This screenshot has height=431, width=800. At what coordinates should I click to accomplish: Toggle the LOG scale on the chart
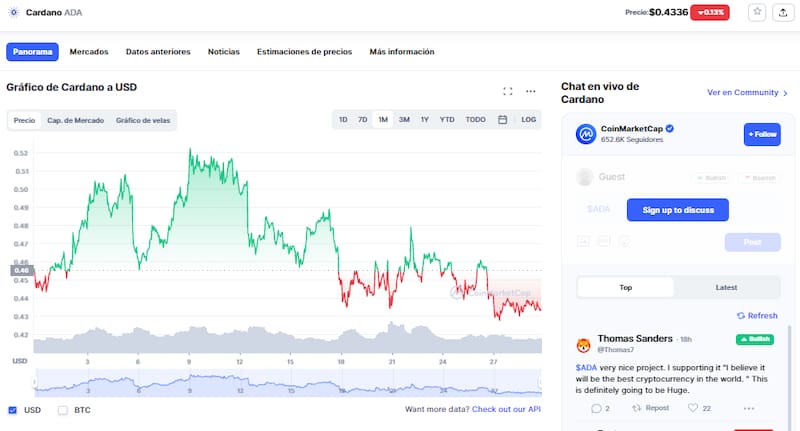point(528,120)
